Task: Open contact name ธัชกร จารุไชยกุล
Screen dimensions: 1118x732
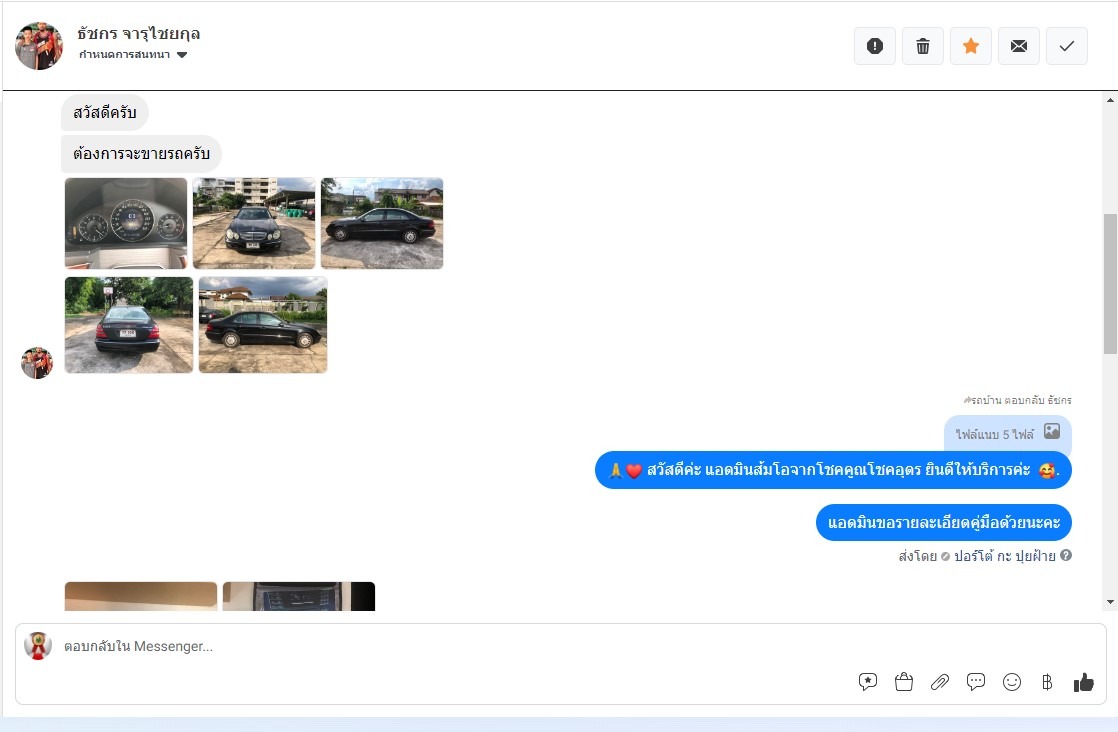Action: (139, 33)
